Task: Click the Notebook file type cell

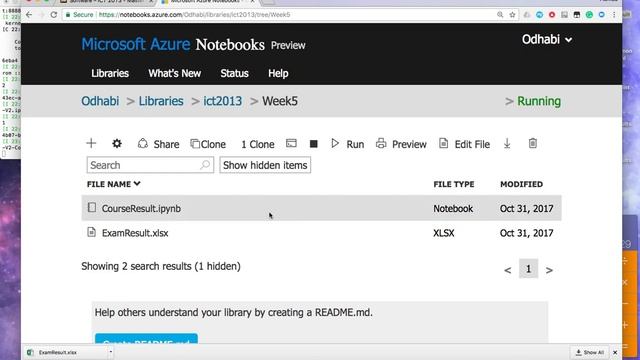Action: click(x=453, y=209)
